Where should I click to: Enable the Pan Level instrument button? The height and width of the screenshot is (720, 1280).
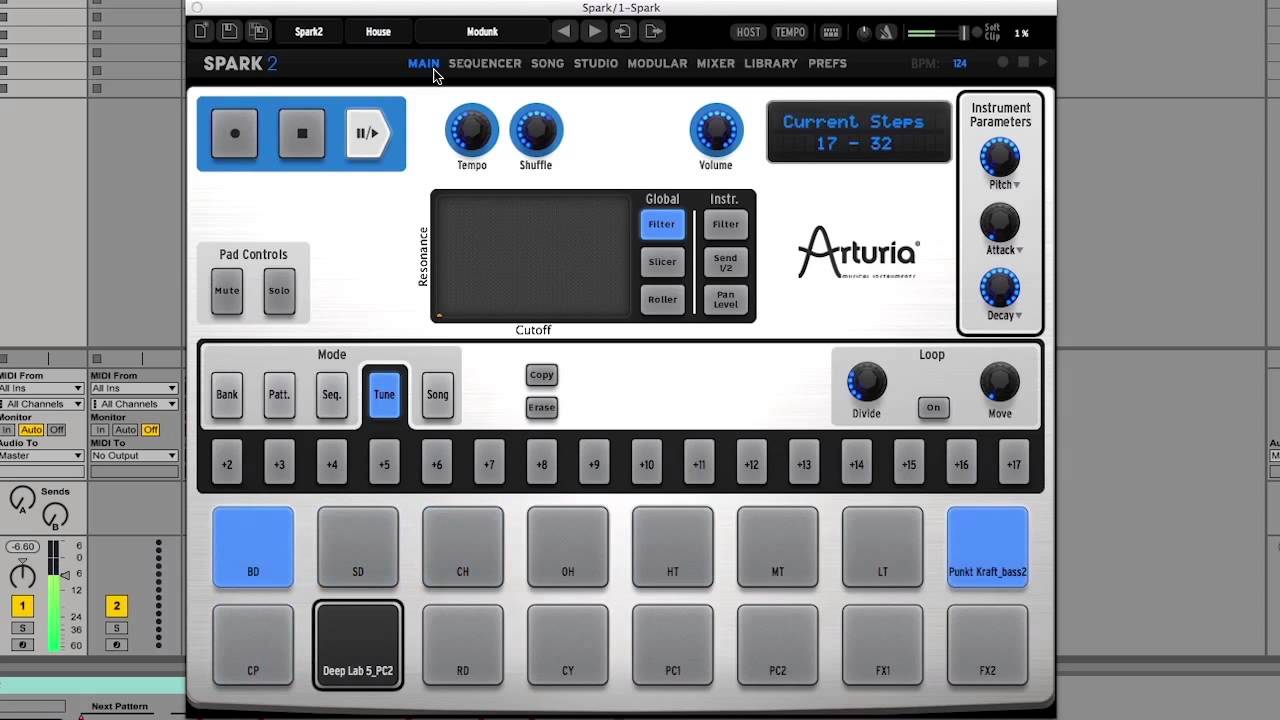pyautogui.click(x=726, y=299)
